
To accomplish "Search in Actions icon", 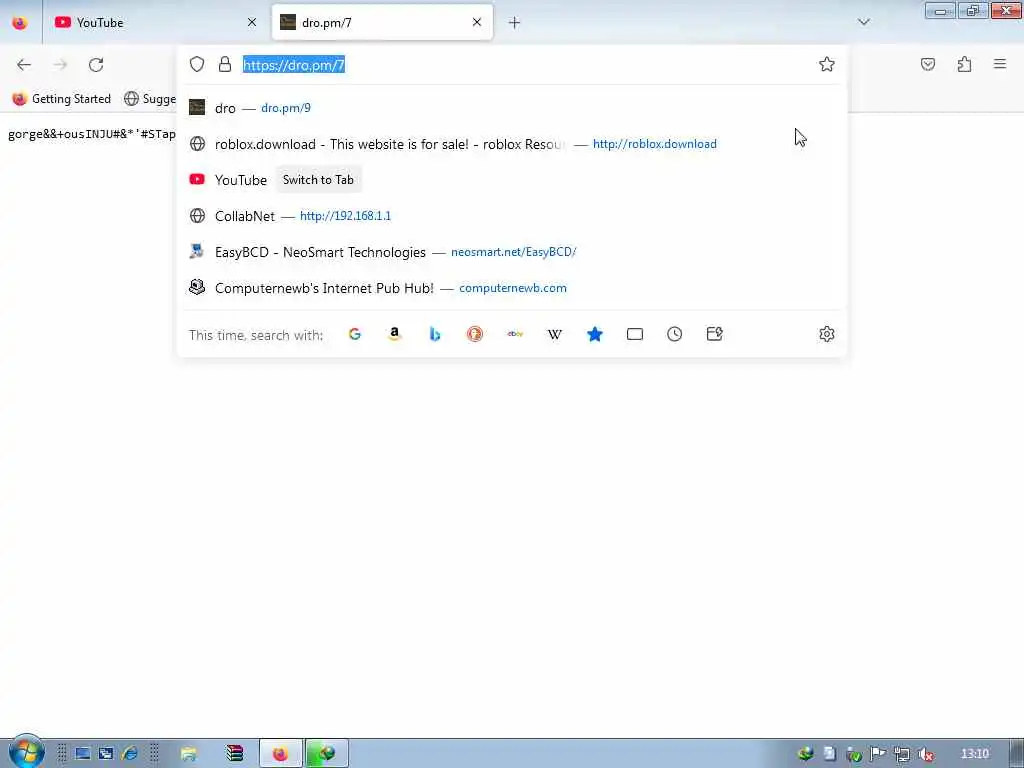I will click(714, 334).
